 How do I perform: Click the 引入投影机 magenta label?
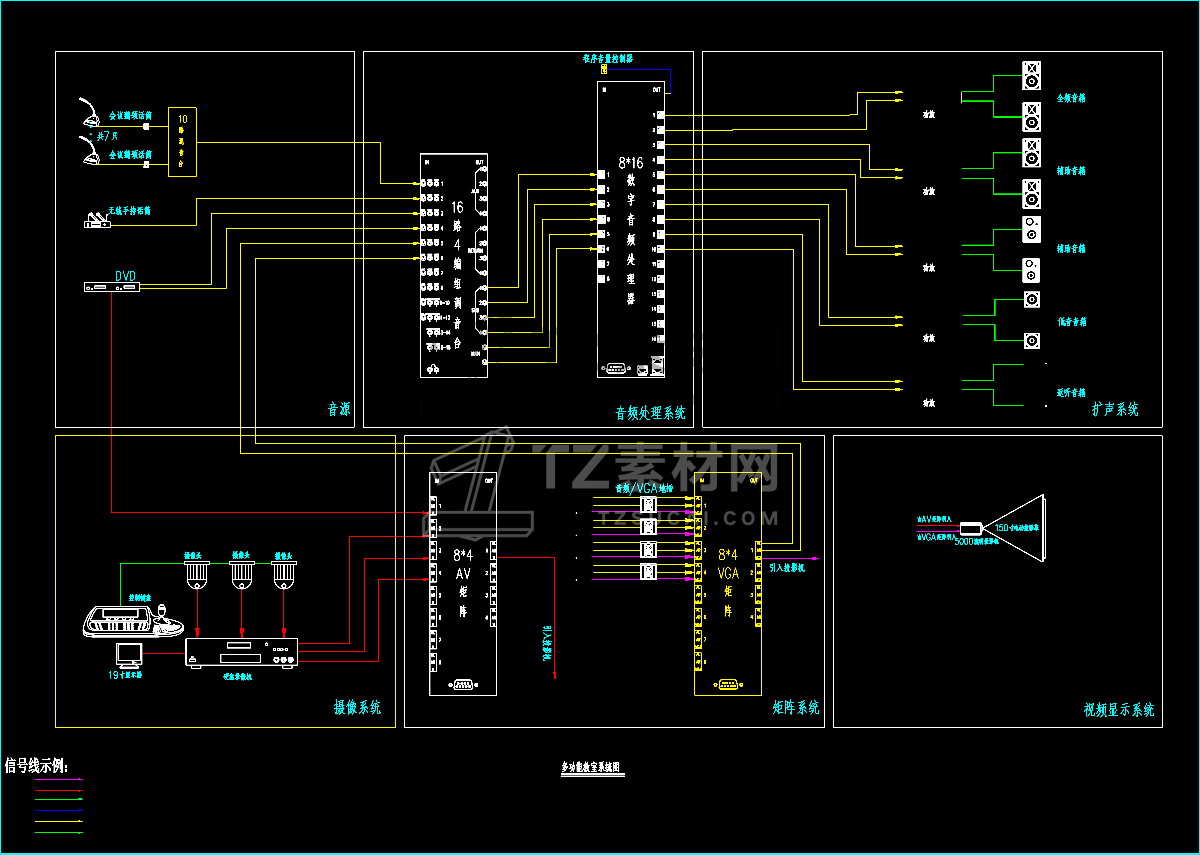788,567
